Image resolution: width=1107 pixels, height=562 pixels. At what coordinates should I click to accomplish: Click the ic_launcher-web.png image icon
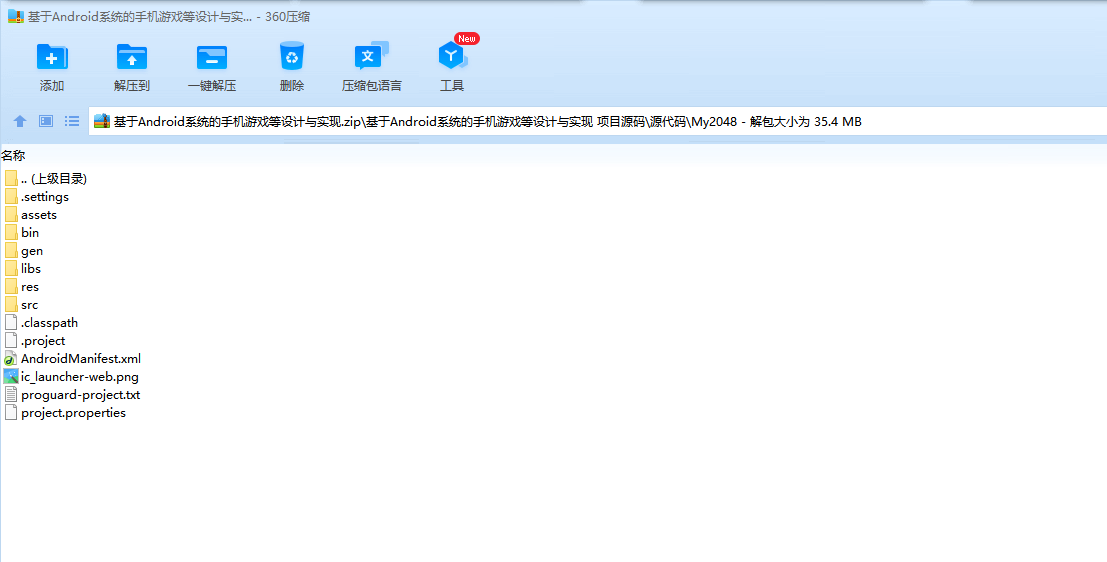click(x=11, y=376)
